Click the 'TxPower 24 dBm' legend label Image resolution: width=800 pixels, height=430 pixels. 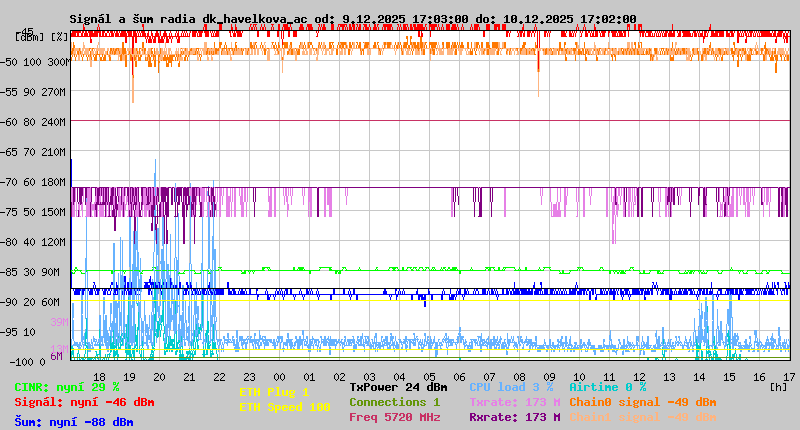click(398, 387)
